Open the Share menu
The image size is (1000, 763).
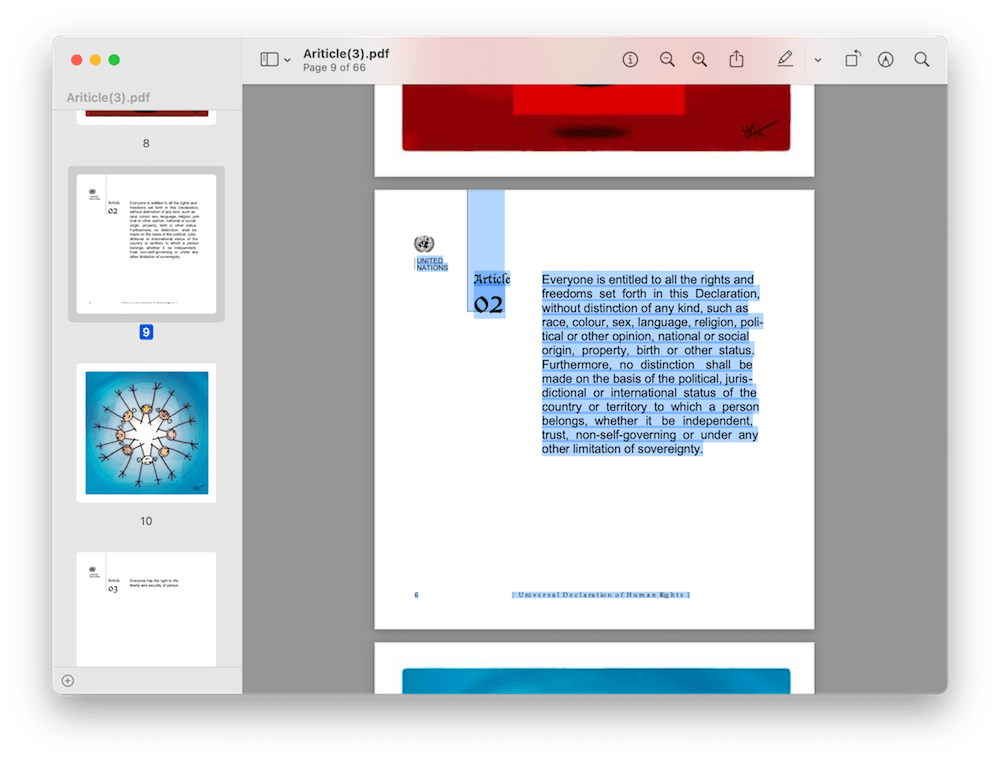(737, 59)
